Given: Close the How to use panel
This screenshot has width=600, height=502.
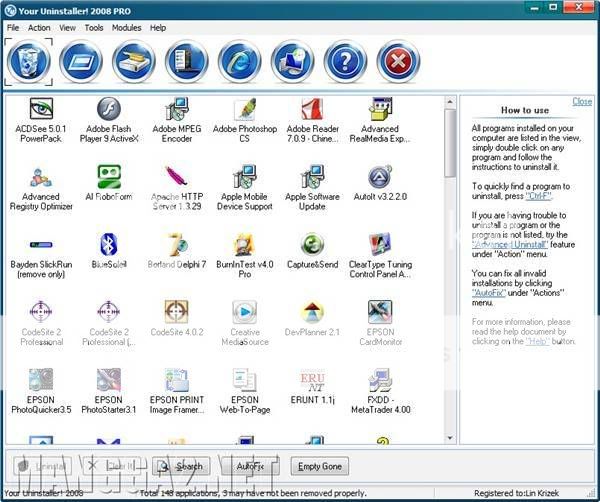Looking at the screenshot, I should coord(582,101).
